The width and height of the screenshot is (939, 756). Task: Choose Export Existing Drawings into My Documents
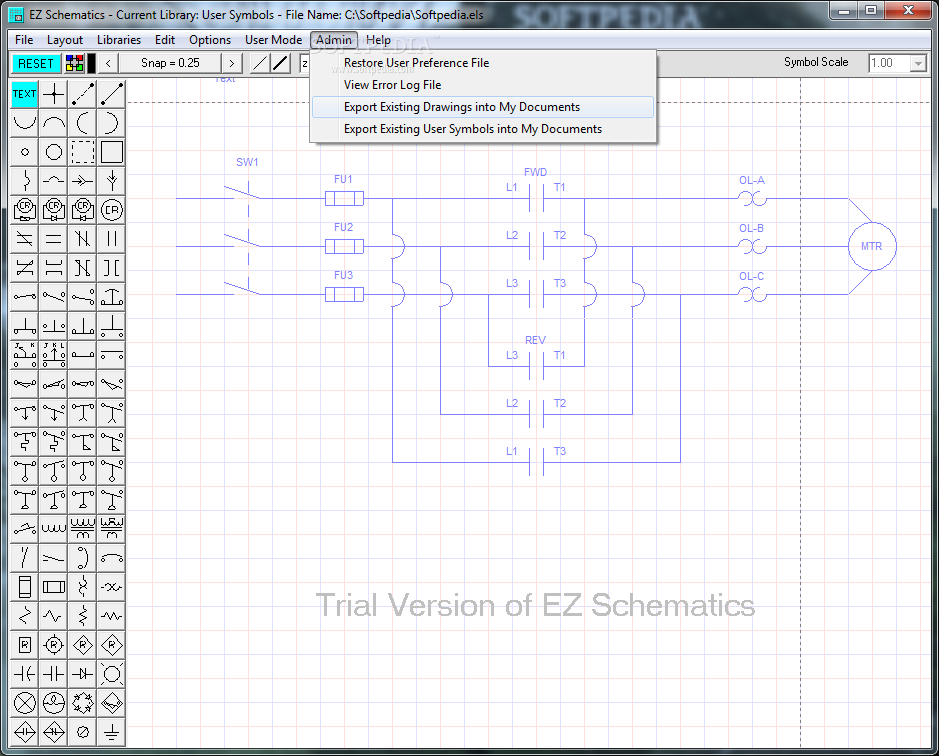pyautogui.click(x=483, y=107)
